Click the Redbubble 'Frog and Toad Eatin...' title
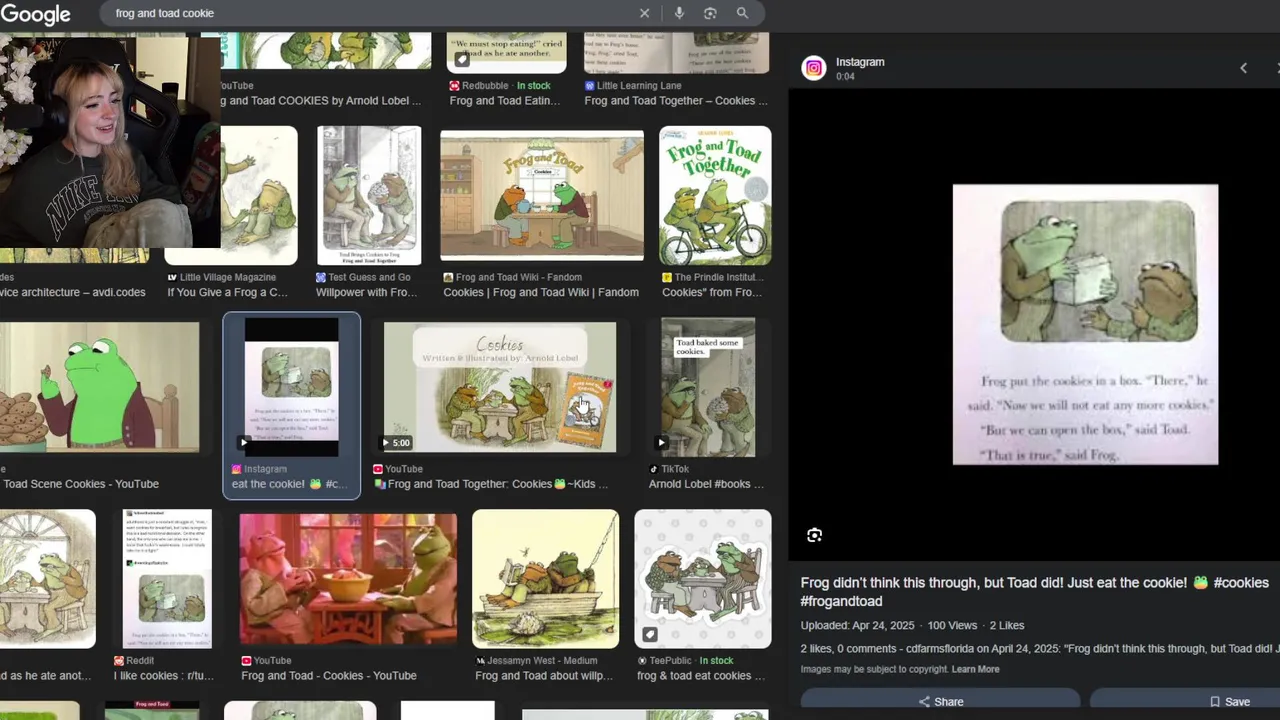 click(504, 101)
